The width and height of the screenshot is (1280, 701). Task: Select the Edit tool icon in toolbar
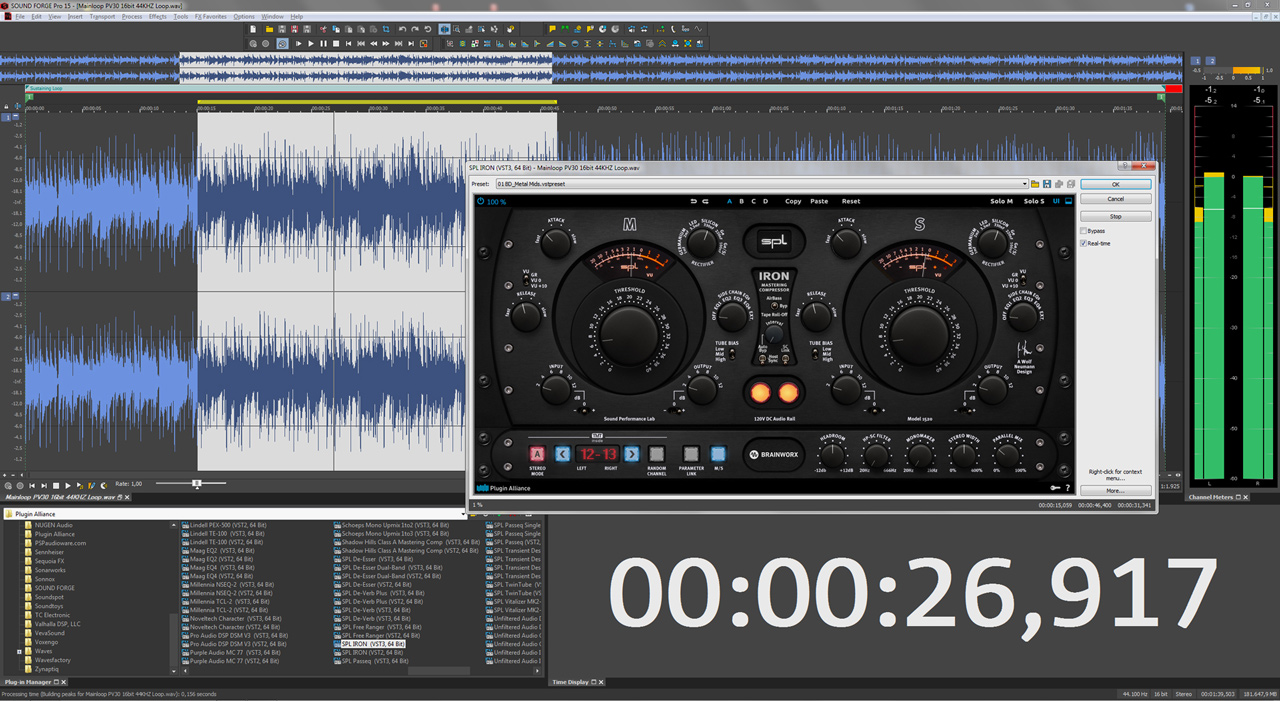click(444, 29)
